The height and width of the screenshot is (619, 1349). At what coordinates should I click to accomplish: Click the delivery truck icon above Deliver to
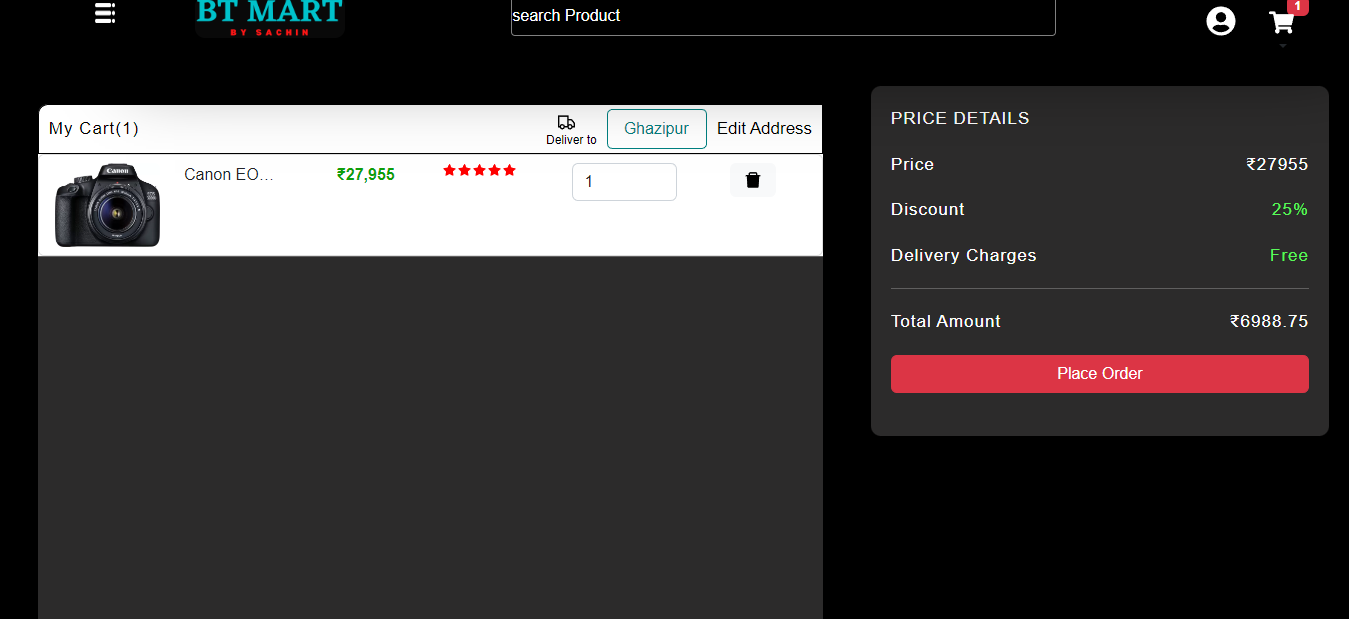[566, 122]
